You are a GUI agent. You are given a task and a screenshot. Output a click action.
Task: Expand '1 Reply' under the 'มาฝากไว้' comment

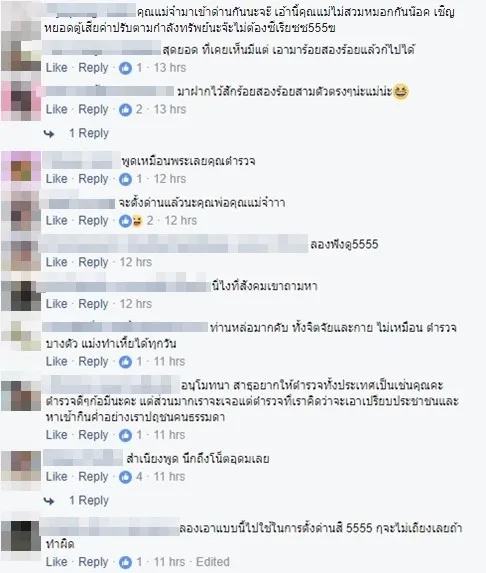click(89, 133)
